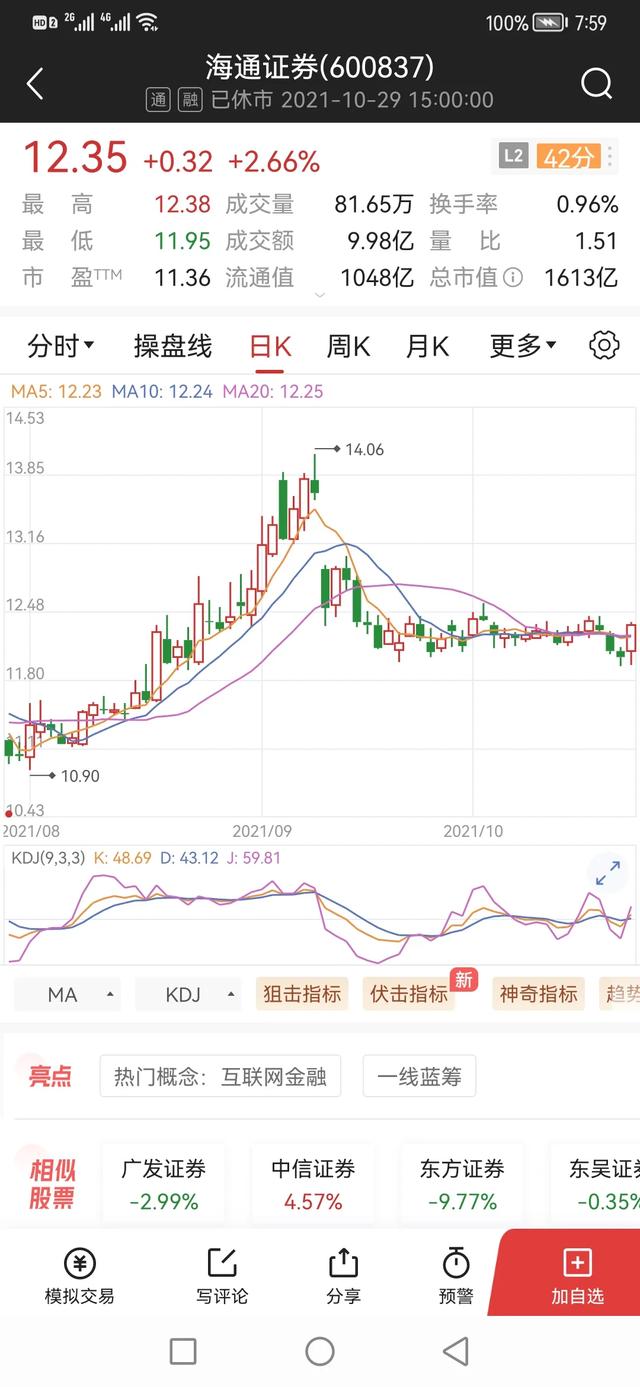Screen dimensions: 640x1387
Task: Tap the 亮点 highlights label
Action: 49,1076
